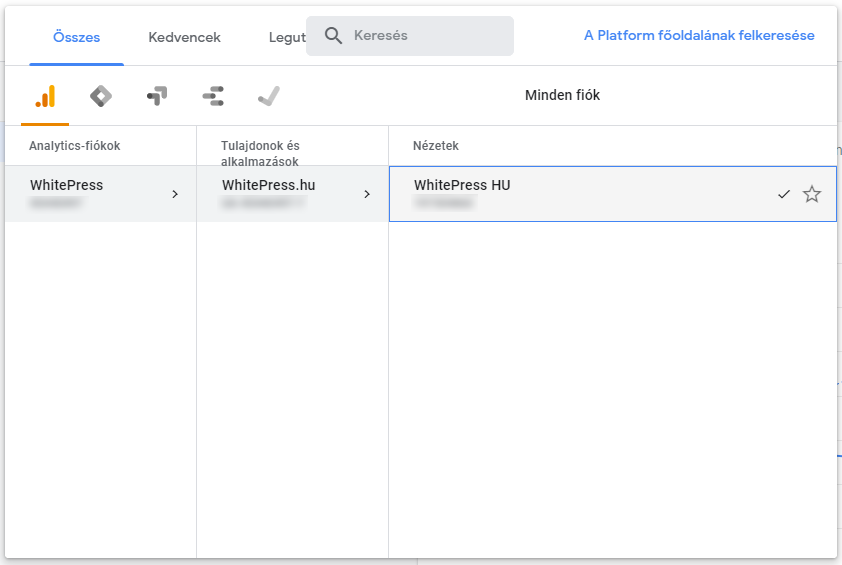Choose the WhitePress HU view

pyautogui.click(x=613, y=194)
